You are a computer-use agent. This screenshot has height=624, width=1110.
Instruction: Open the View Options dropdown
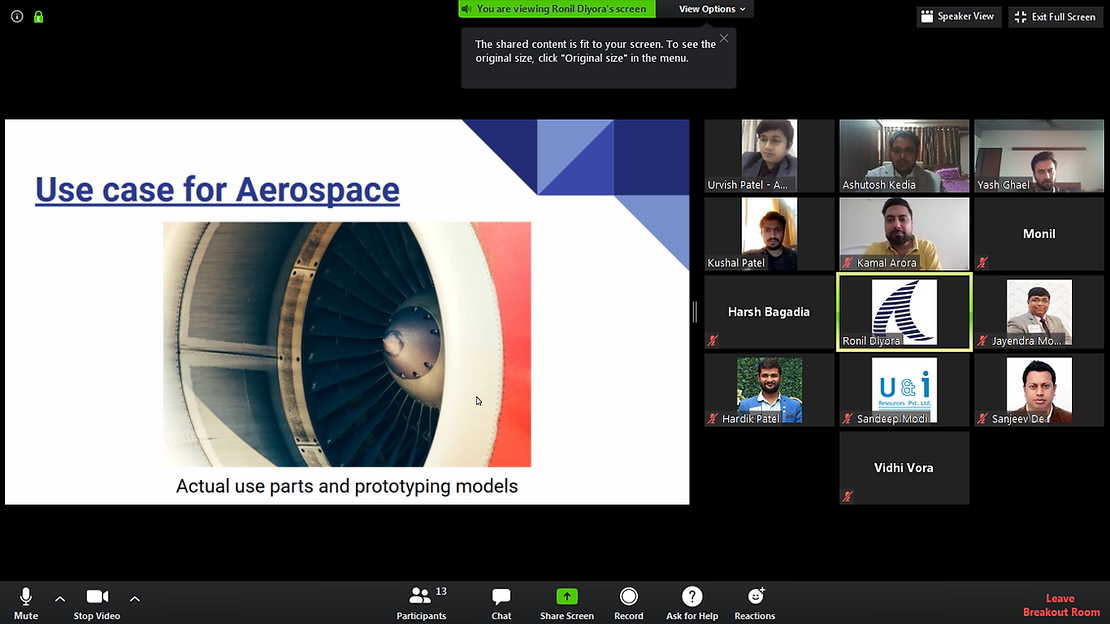712,9
